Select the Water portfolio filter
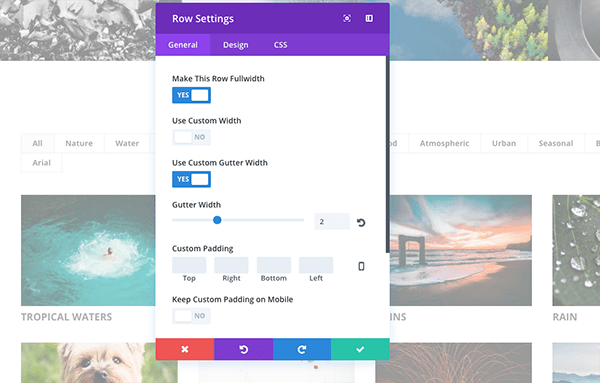This screenshot has width=600, height=383. click(127, 143)
